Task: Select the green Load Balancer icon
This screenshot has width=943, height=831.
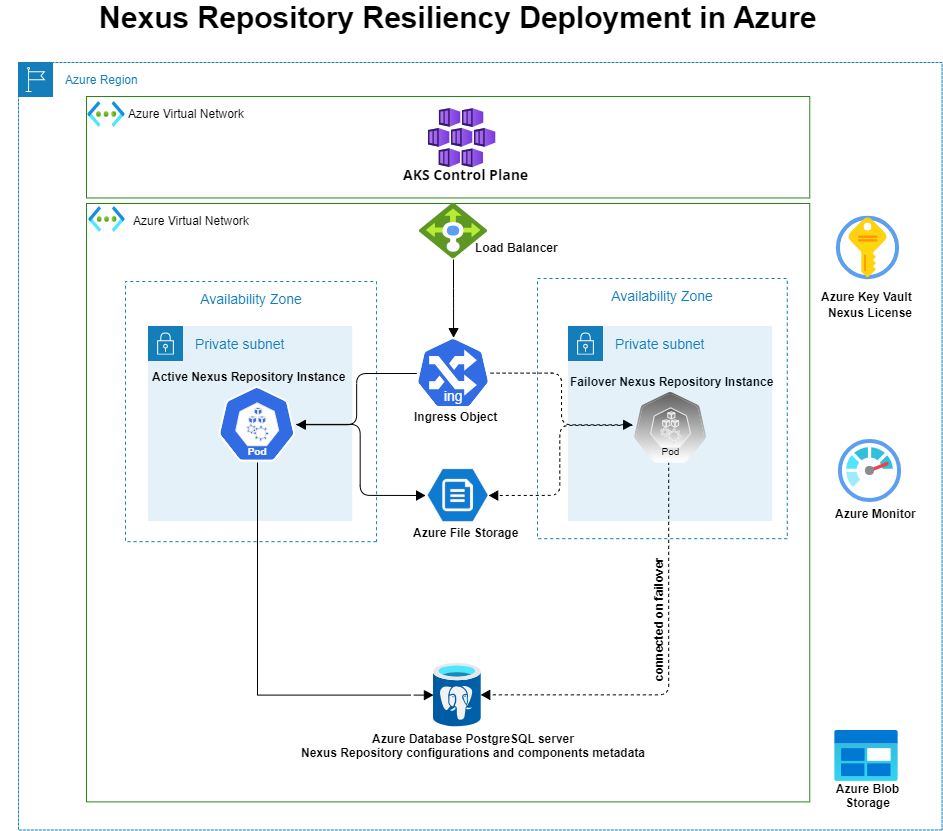Action: (453, 231)
